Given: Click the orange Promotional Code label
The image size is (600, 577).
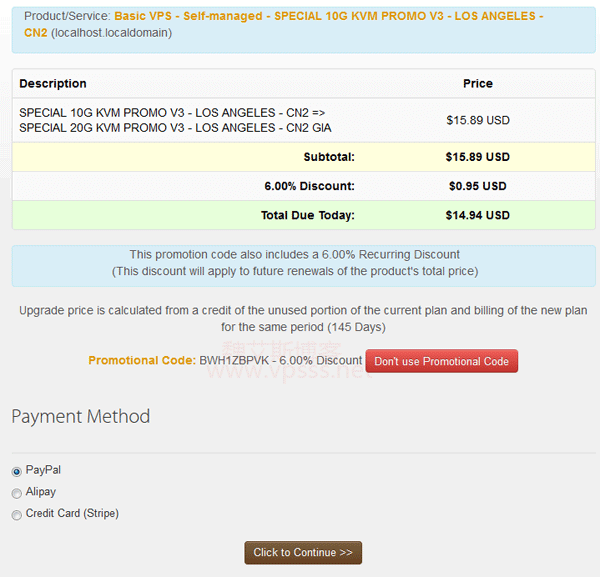Looking at the screenshot, I should (x=142, y=361).
